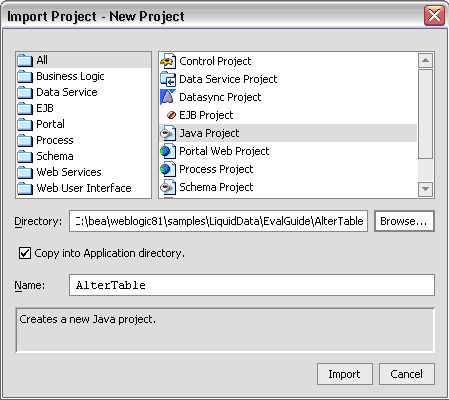Select Data Service Project text
The width and height of the screenshot is (449, 400).
(x=228, y=79)
